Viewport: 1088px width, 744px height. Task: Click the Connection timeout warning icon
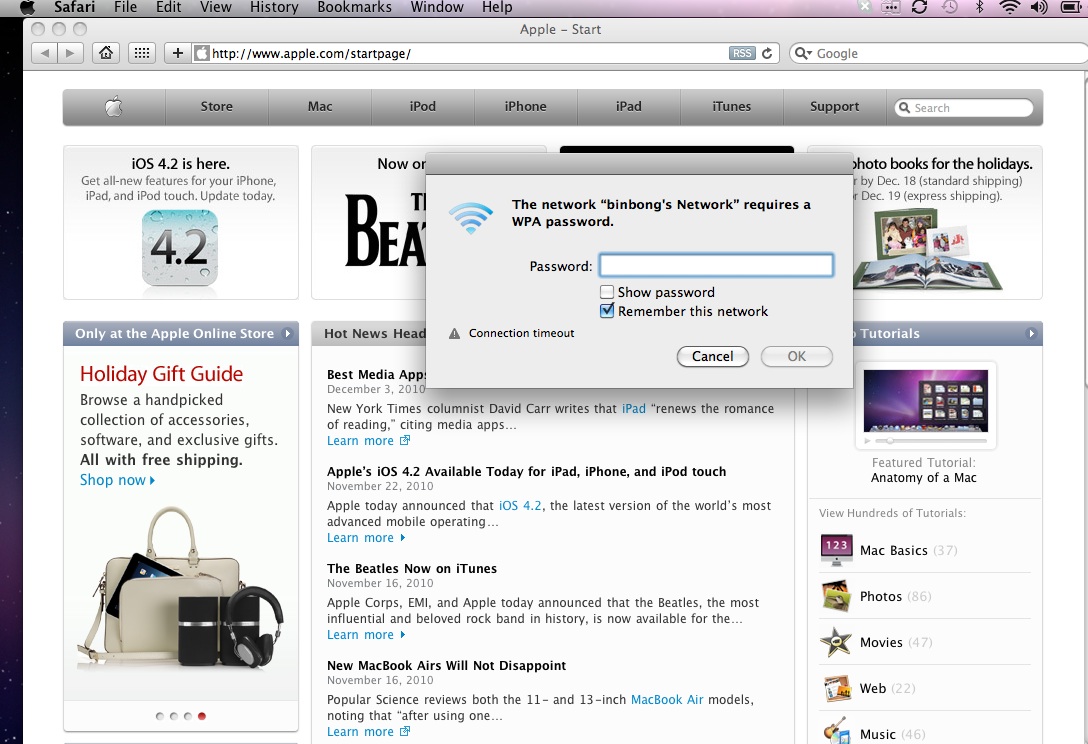point(454,334)
